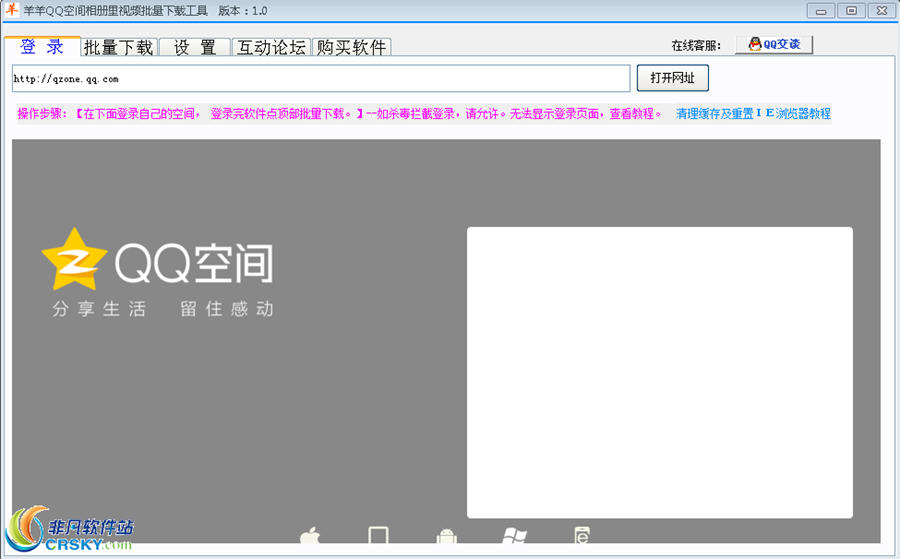Open the 清理缓存及重置IE浏览器教程 link

coord(753,114)
